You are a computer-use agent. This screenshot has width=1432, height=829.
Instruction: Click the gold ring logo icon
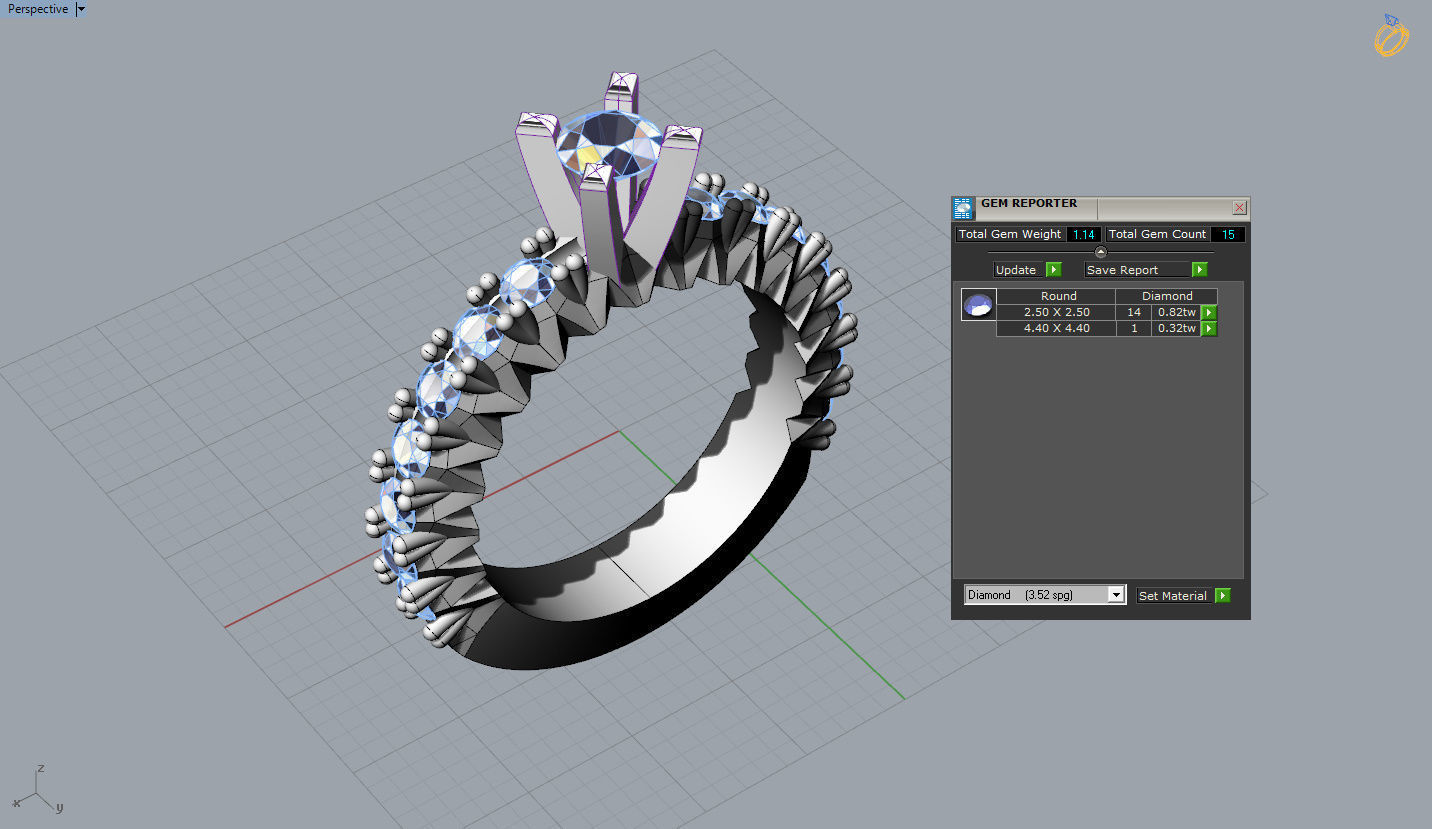tap(1392, 35)
